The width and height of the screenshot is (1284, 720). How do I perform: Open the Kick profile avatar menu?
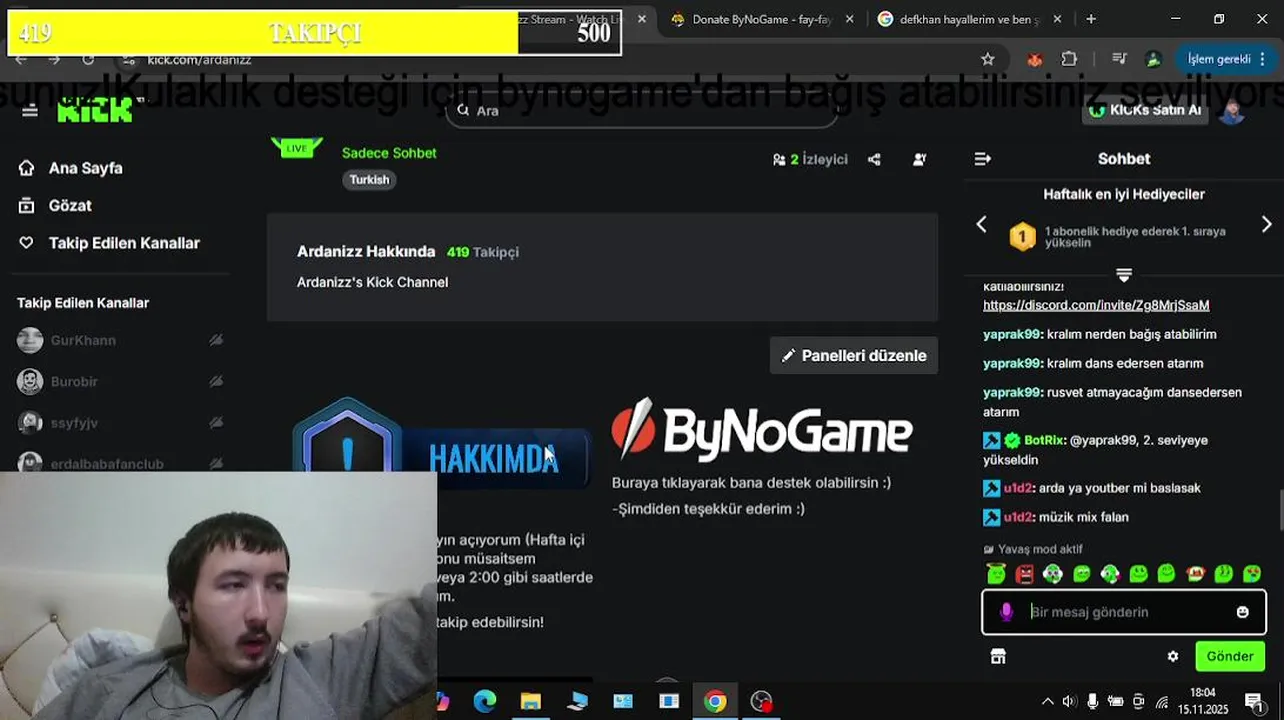coord(1232,110)
